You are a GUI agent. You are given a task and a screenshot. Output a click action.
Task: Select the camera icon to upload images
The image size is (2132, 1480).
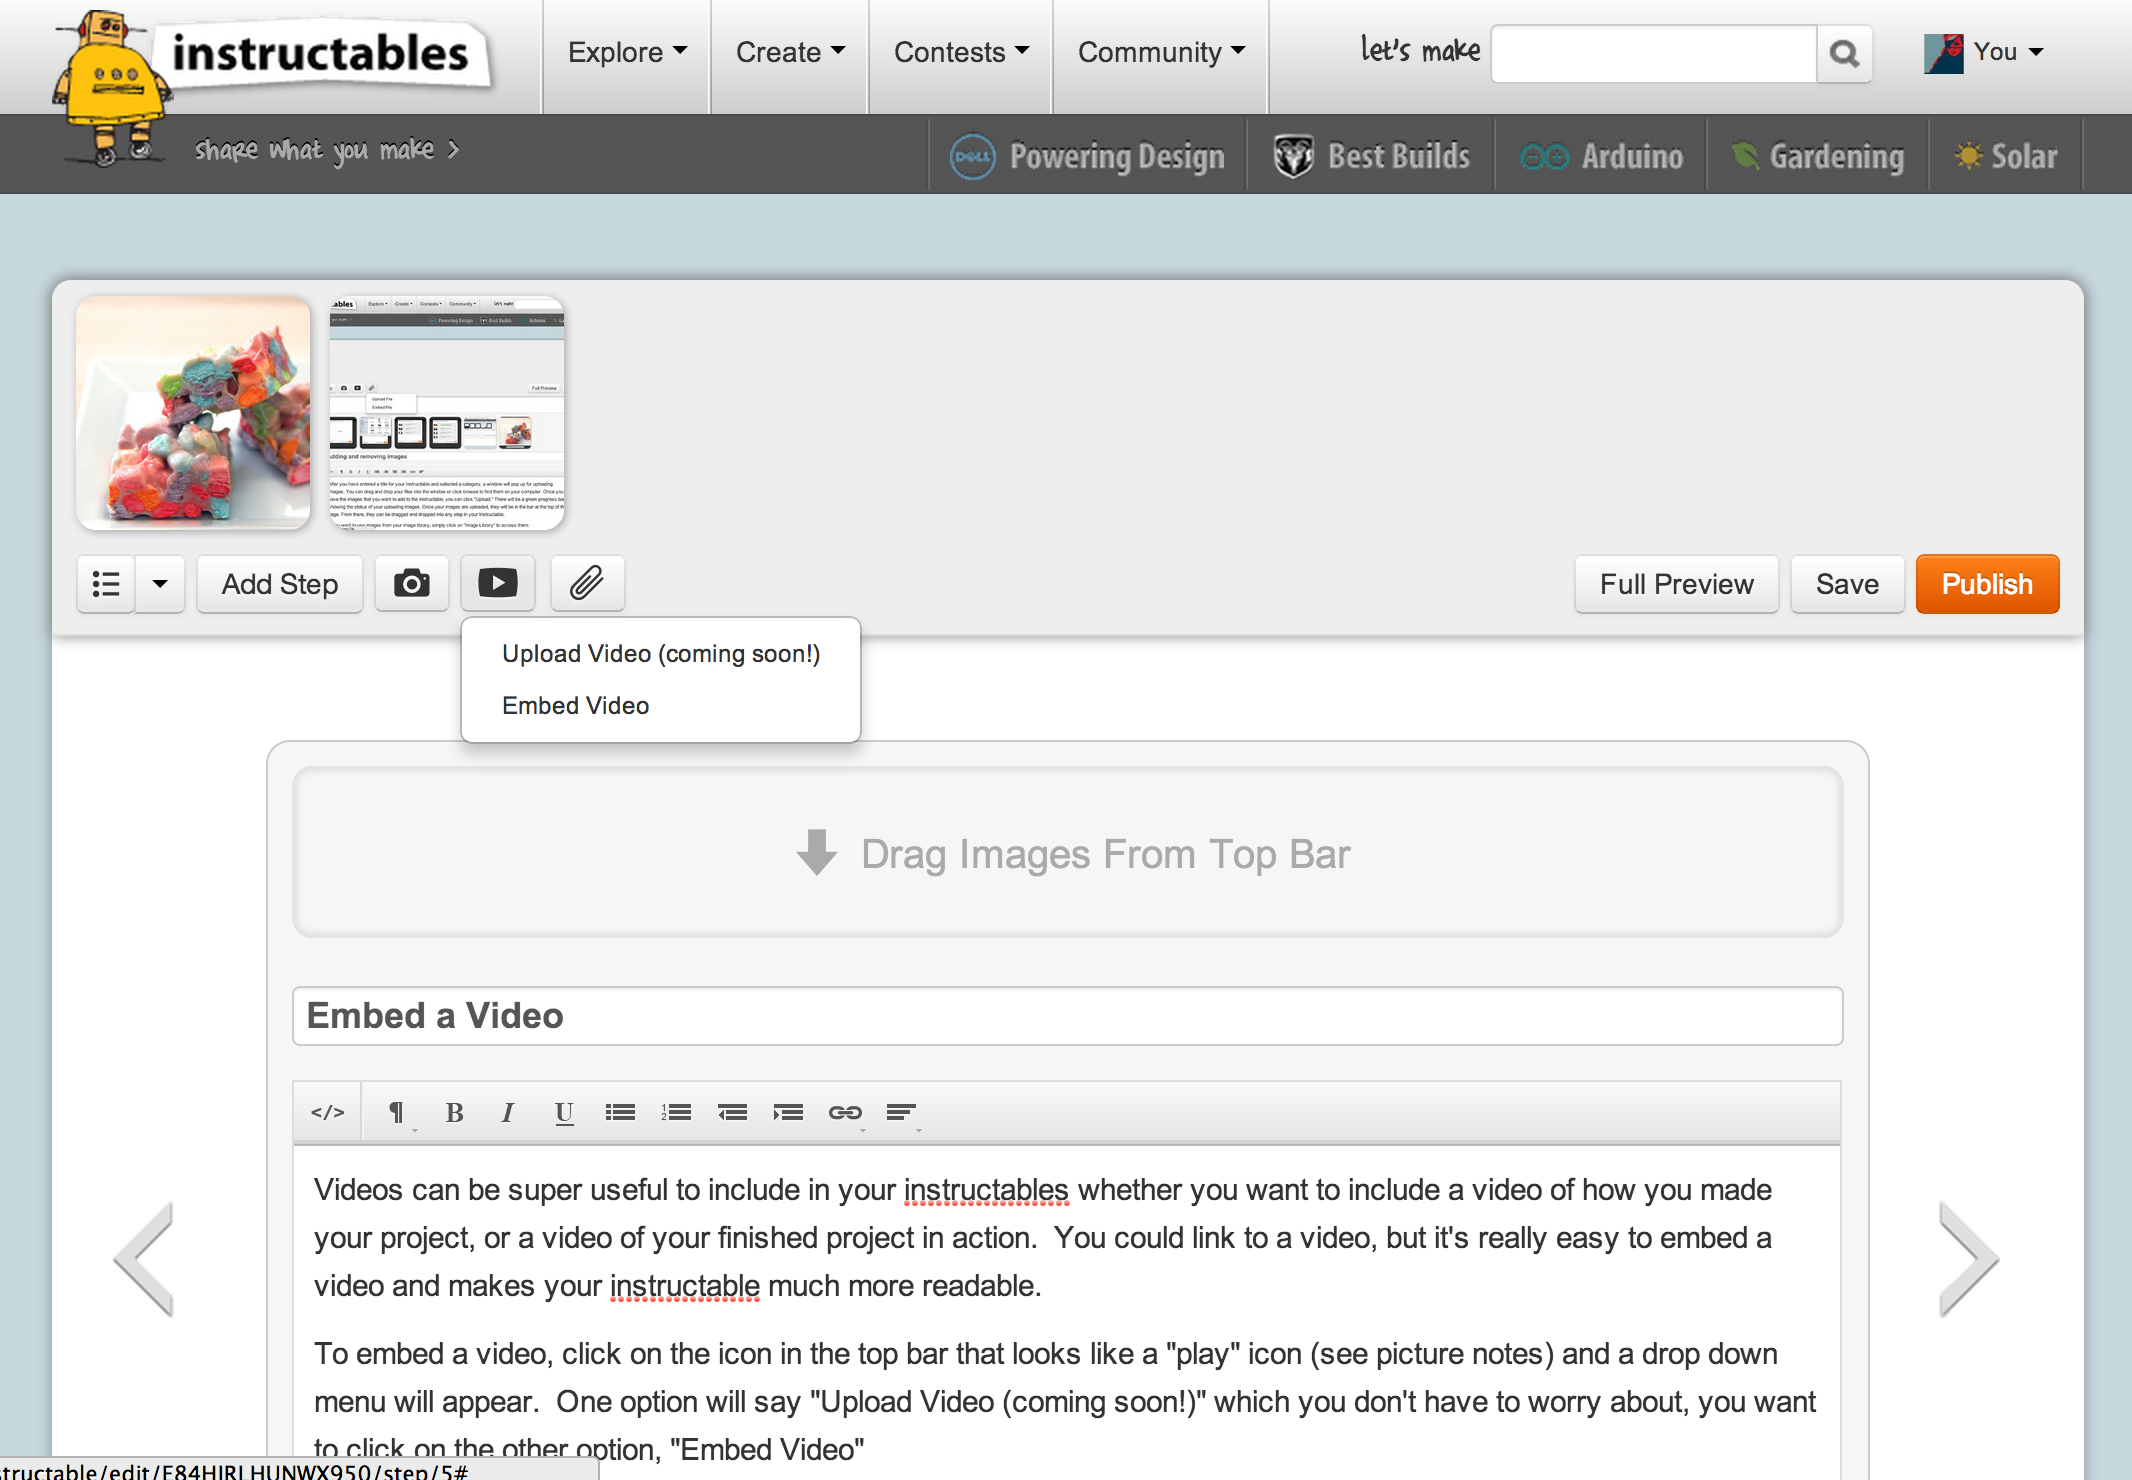(x=411, y=583)
